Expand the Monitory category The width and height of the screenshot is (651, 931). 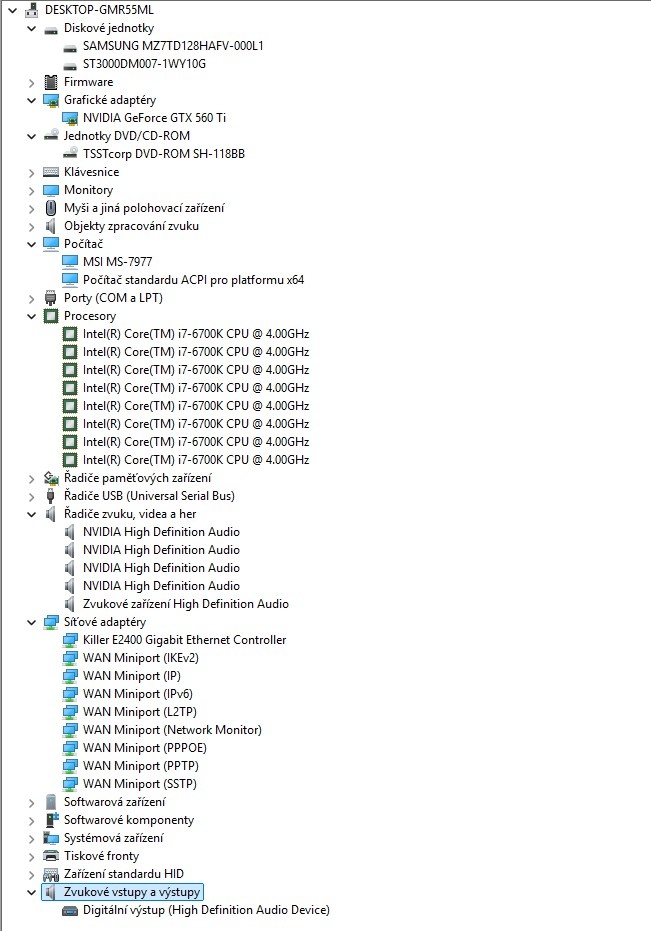31,190
